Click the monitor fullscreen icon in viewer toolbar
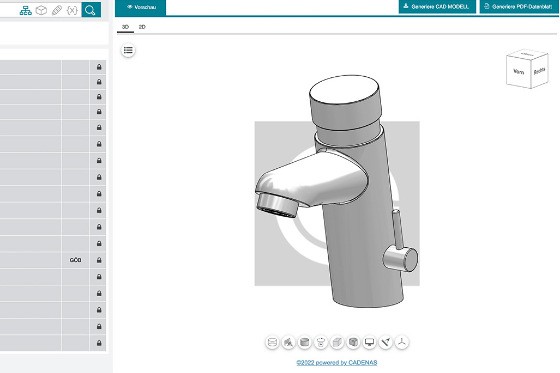The height and width of the screenshot is (373, 560). click(x=369, y=342)
